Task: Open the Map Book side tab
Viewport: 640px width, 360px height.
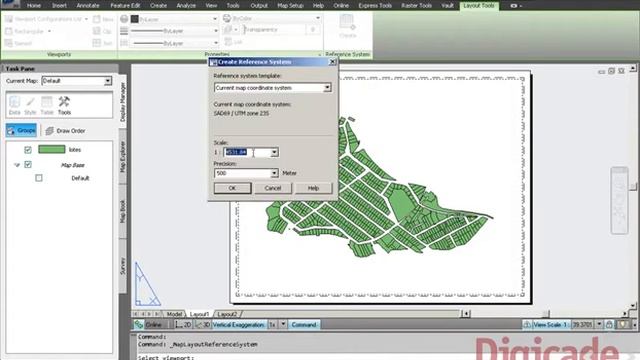Action: [122, 211]
